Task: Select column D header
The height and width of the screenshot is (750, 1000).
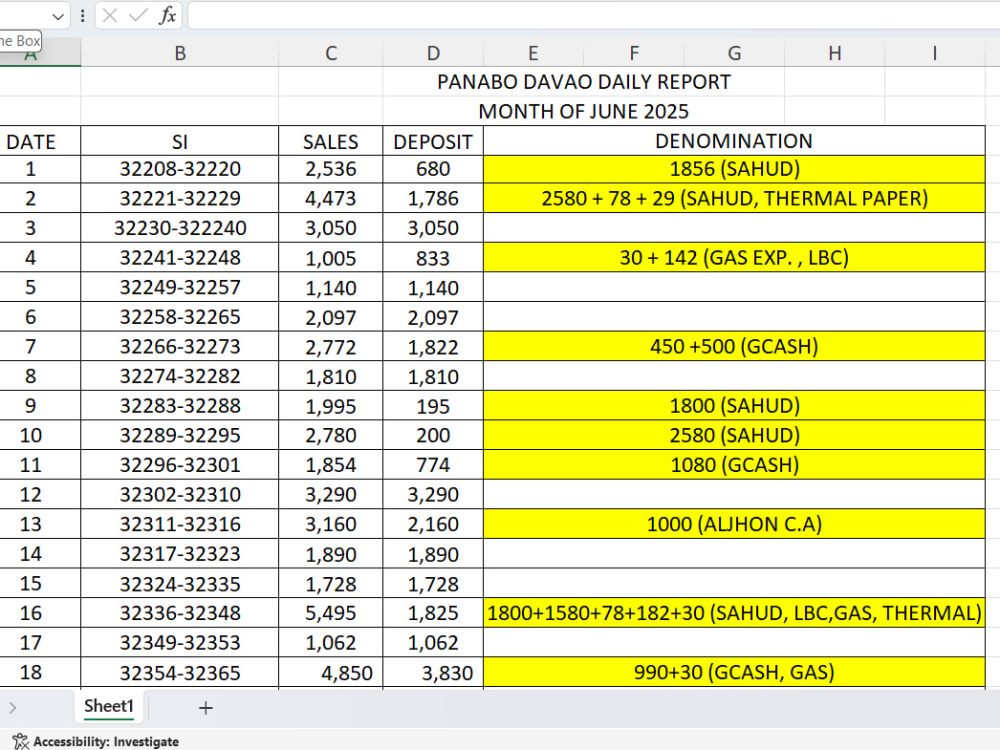Action: [433, 53]
